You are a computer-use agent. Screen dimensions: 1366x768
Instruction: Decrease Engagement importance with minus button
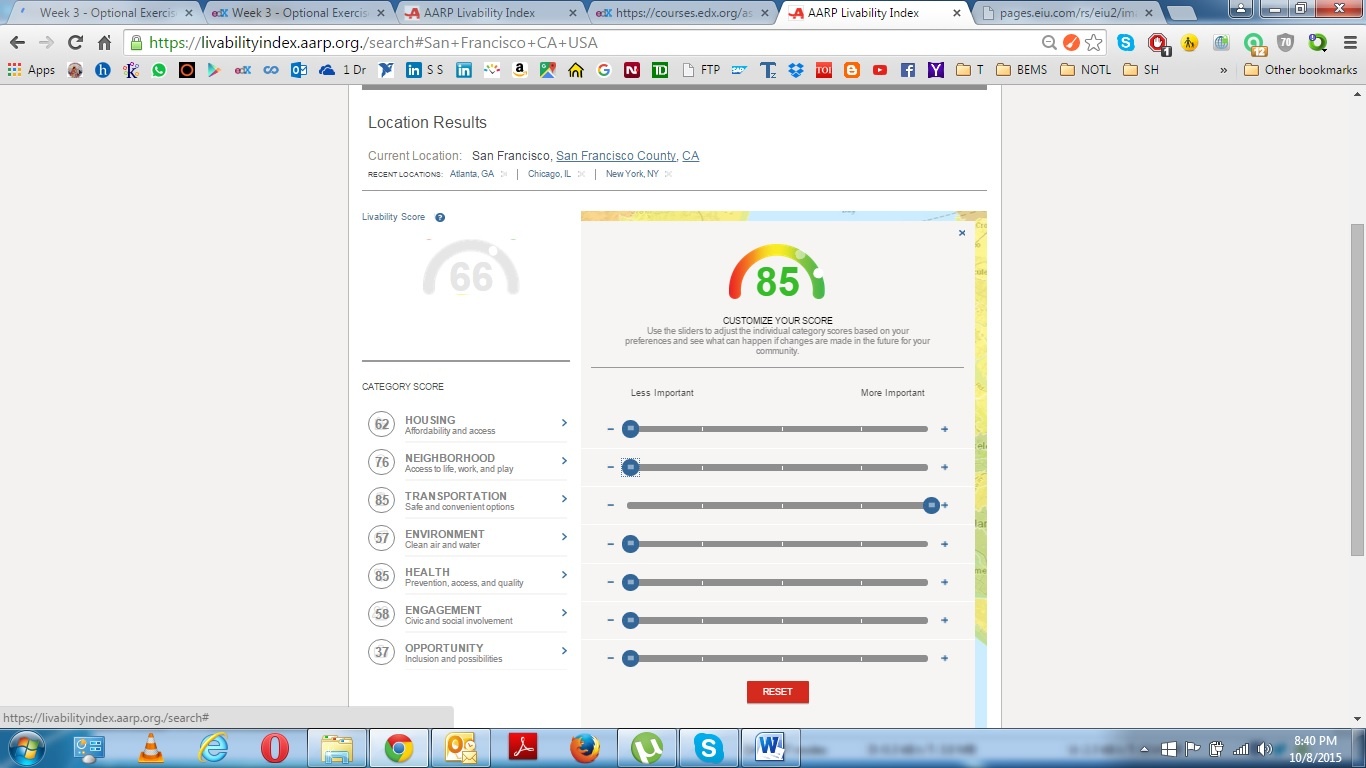pyautogui.click(x=610, y=620)
